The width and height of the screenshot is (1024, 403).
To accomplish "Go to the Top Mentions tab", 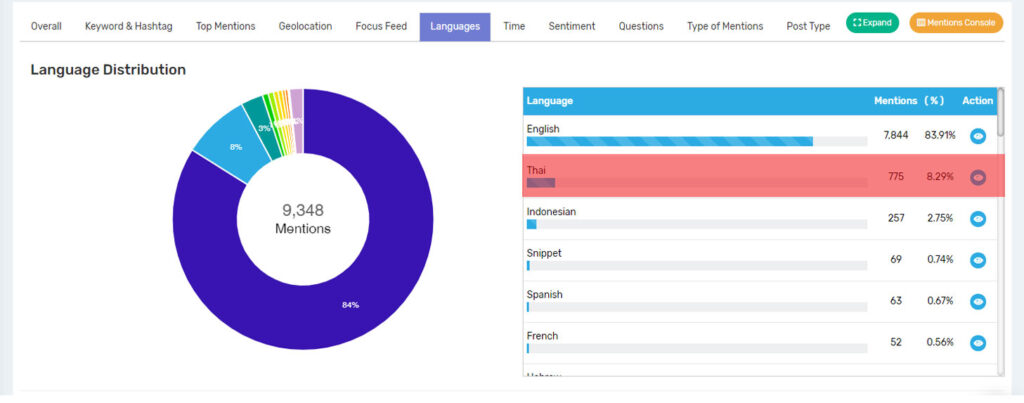I will coord(225,26).
